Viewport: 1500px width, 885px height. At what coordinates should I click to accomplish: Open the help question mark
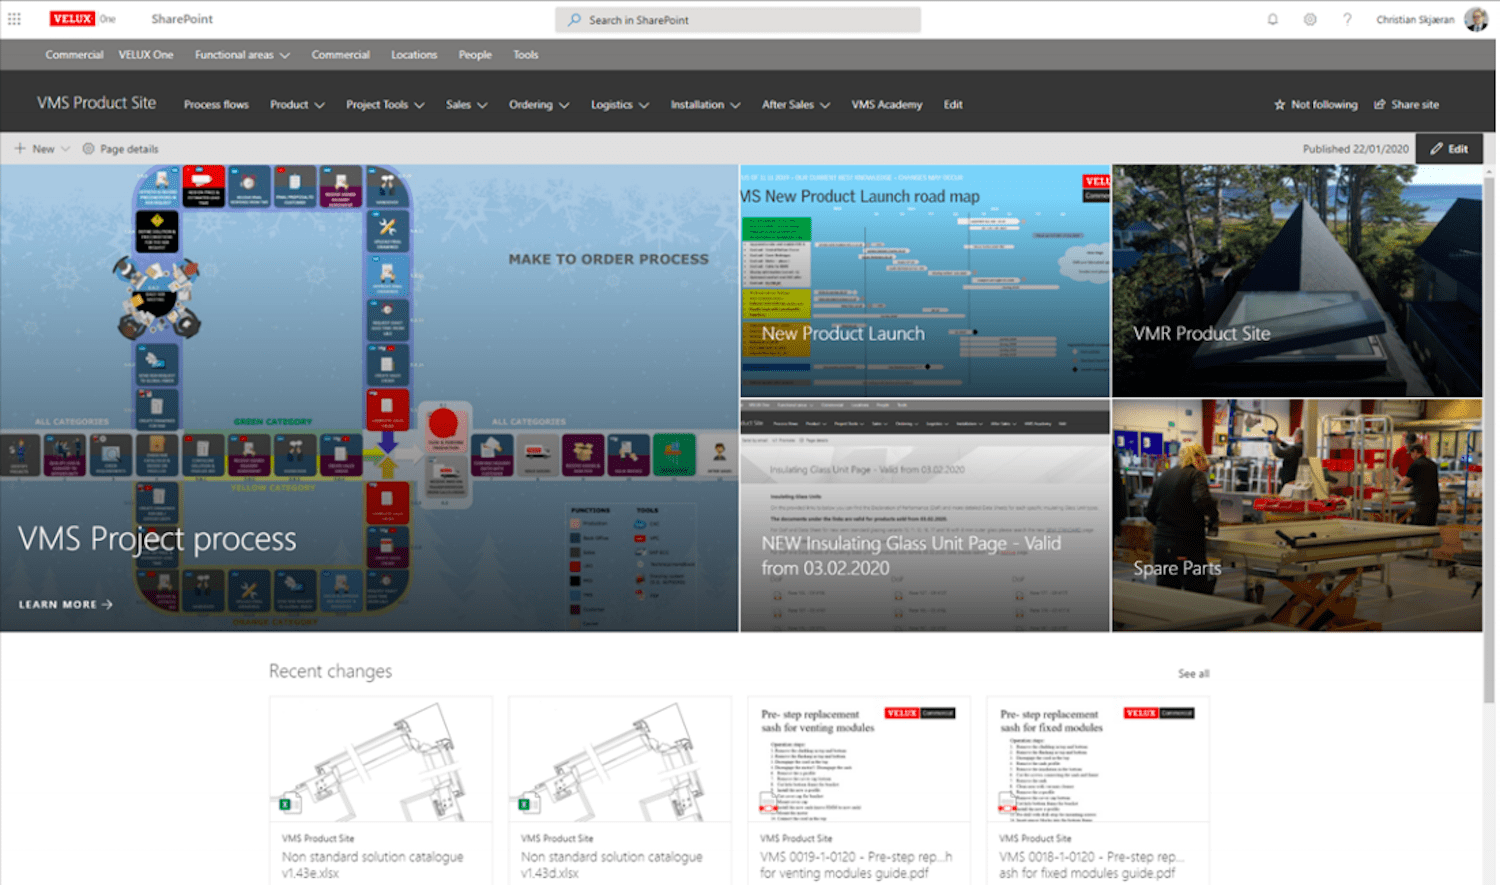click(x=1347, y=19)
